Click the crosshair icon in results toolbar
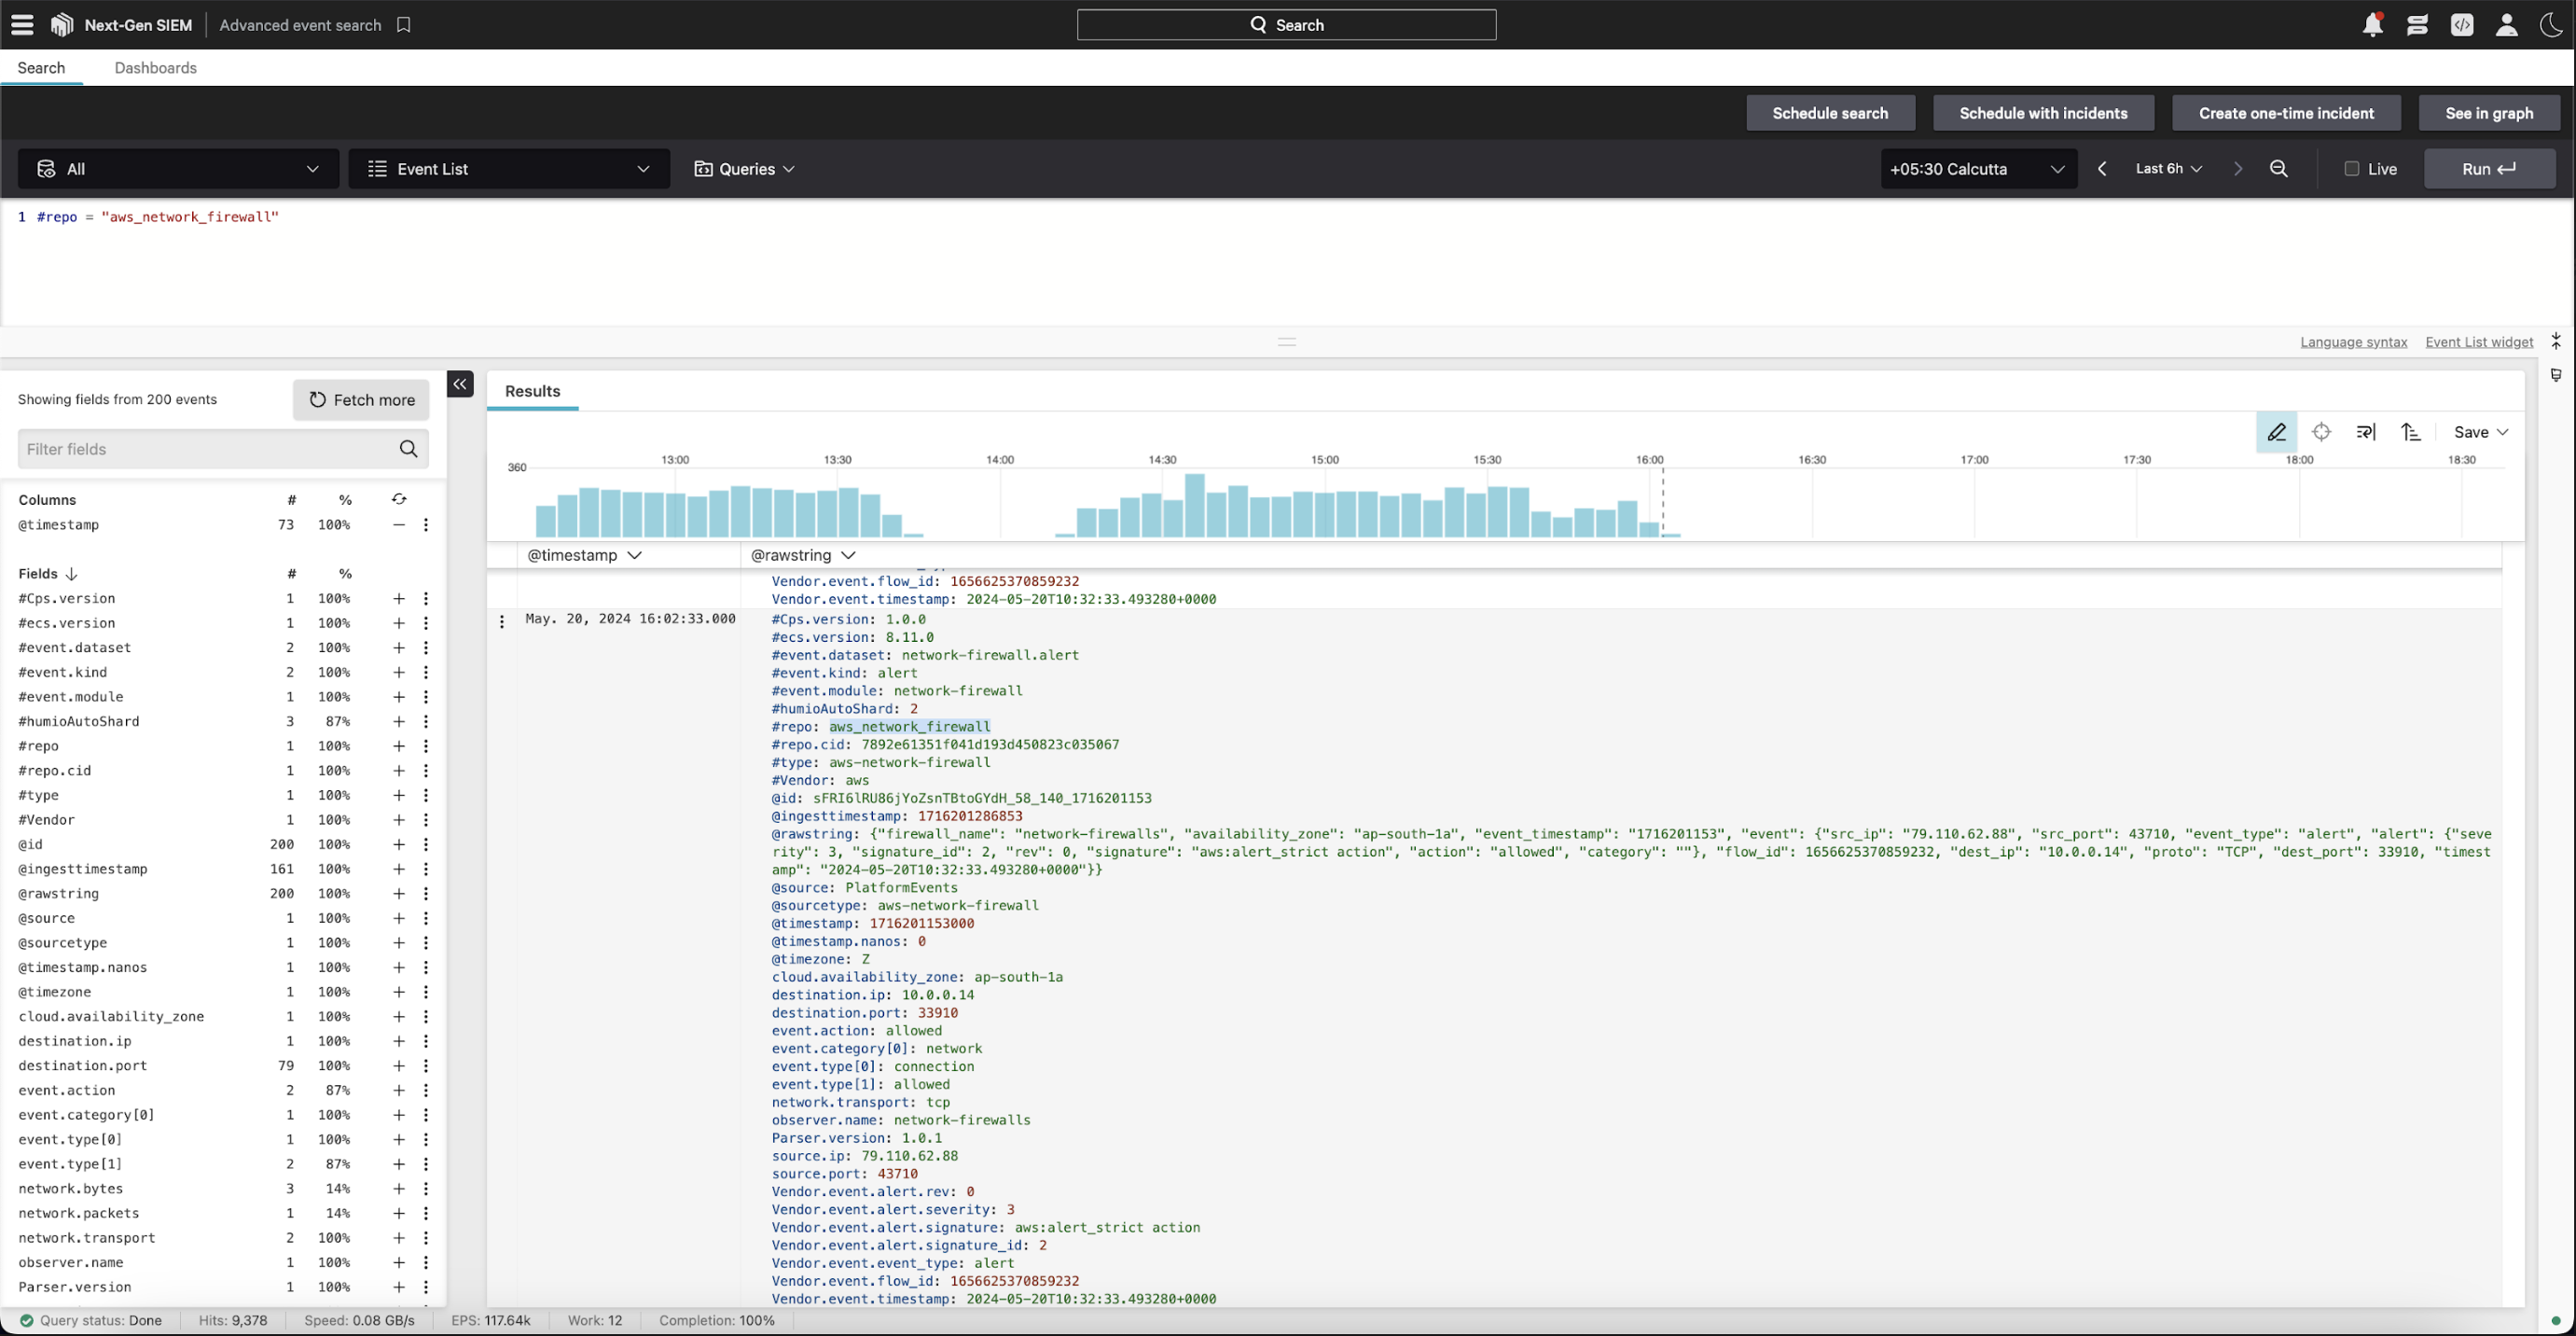The width and height of the screenshot is (2576, 1336). click(2321, 432)
